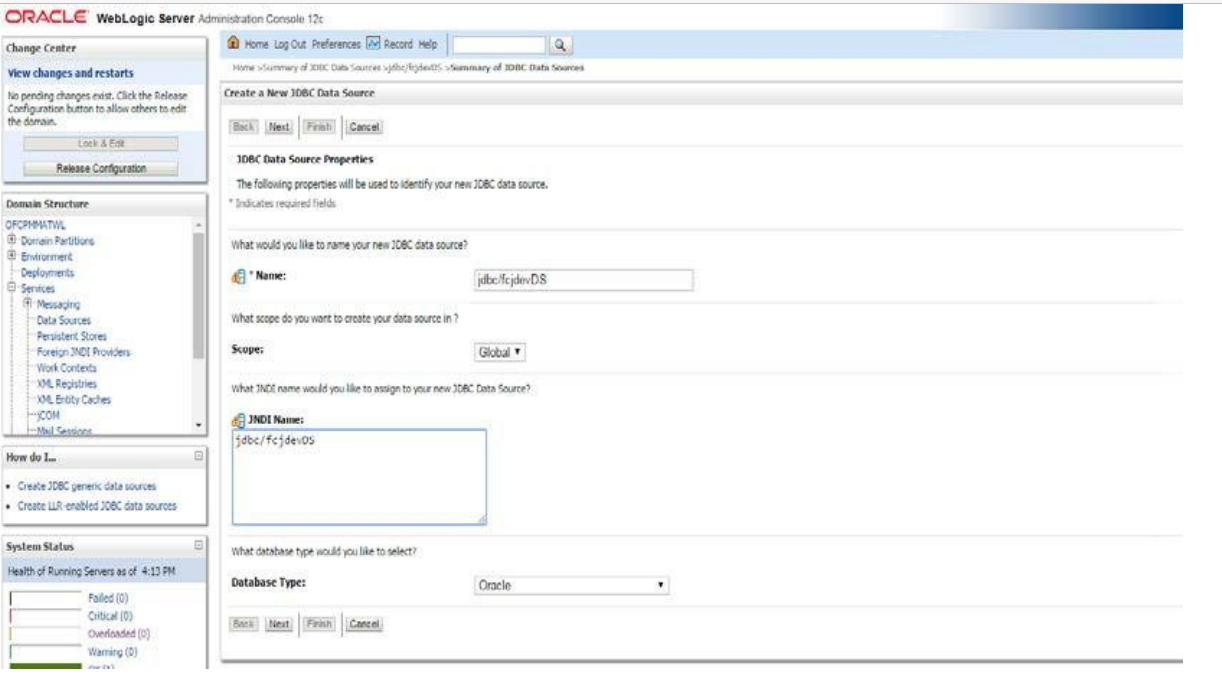Screen dimensions: 1222x679
Task: Select XML Entity Caches tree item
Action: (x=74, y=400)
